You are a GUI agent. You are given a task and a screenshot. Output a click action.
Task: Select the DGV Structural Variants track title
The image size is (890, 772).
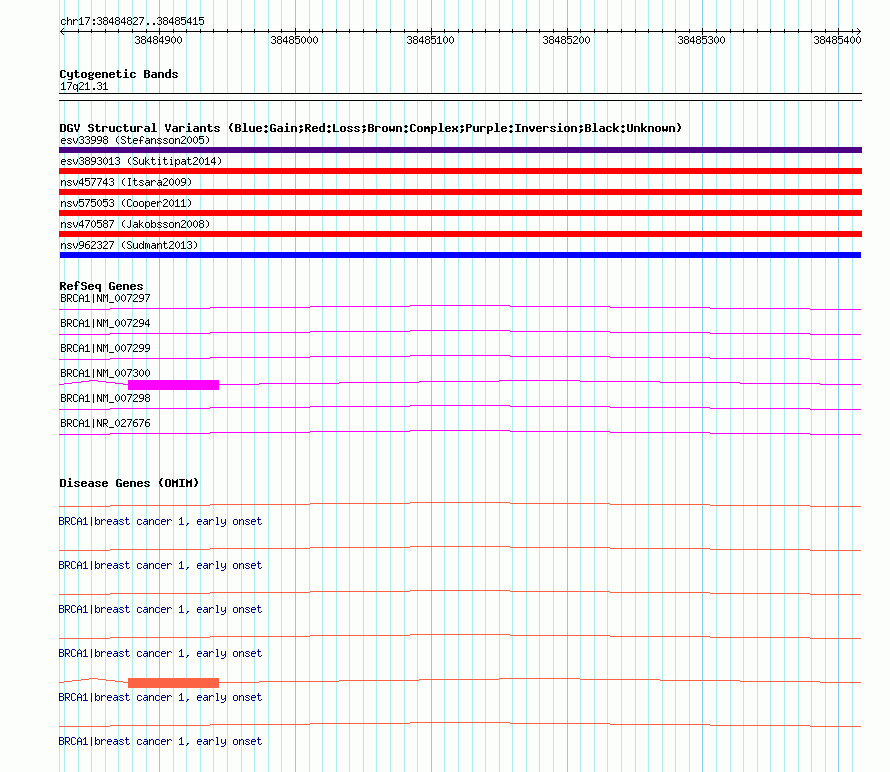tap(371, 128)
